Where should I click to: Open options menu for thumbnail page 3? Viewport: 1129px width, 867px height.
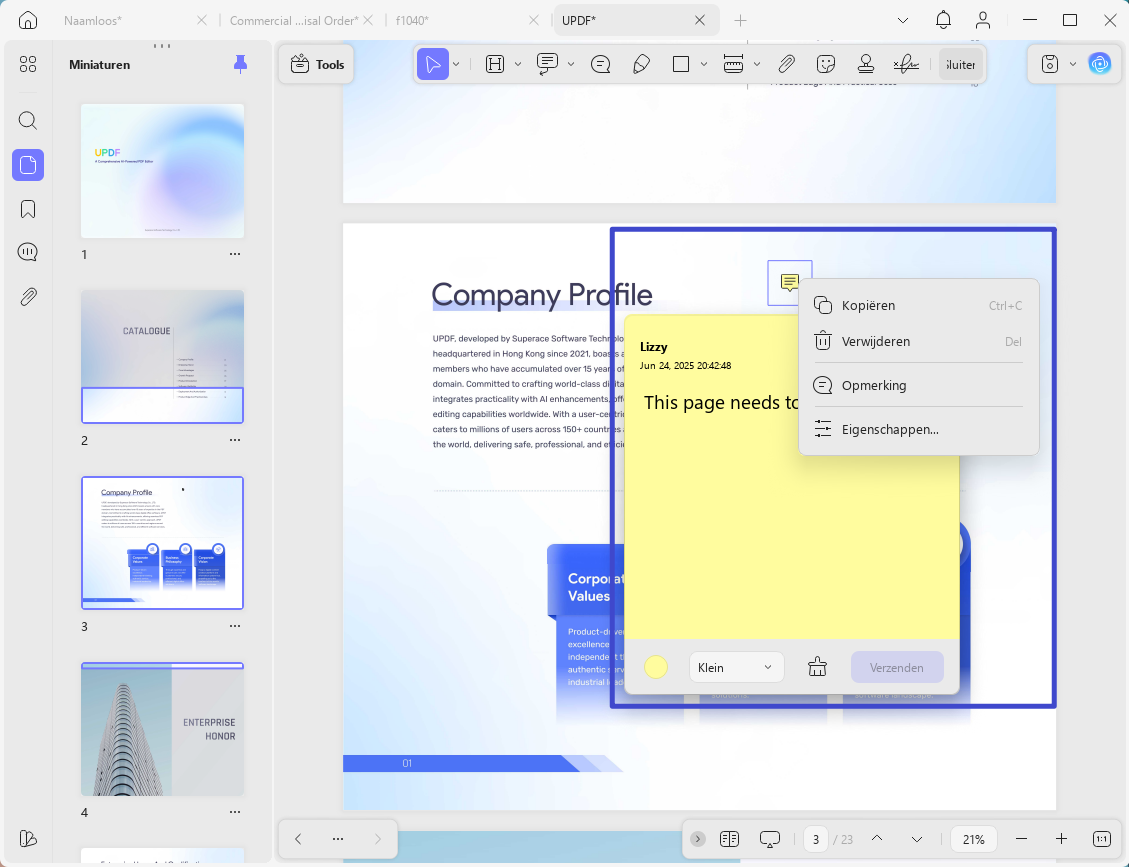[235, 626]
